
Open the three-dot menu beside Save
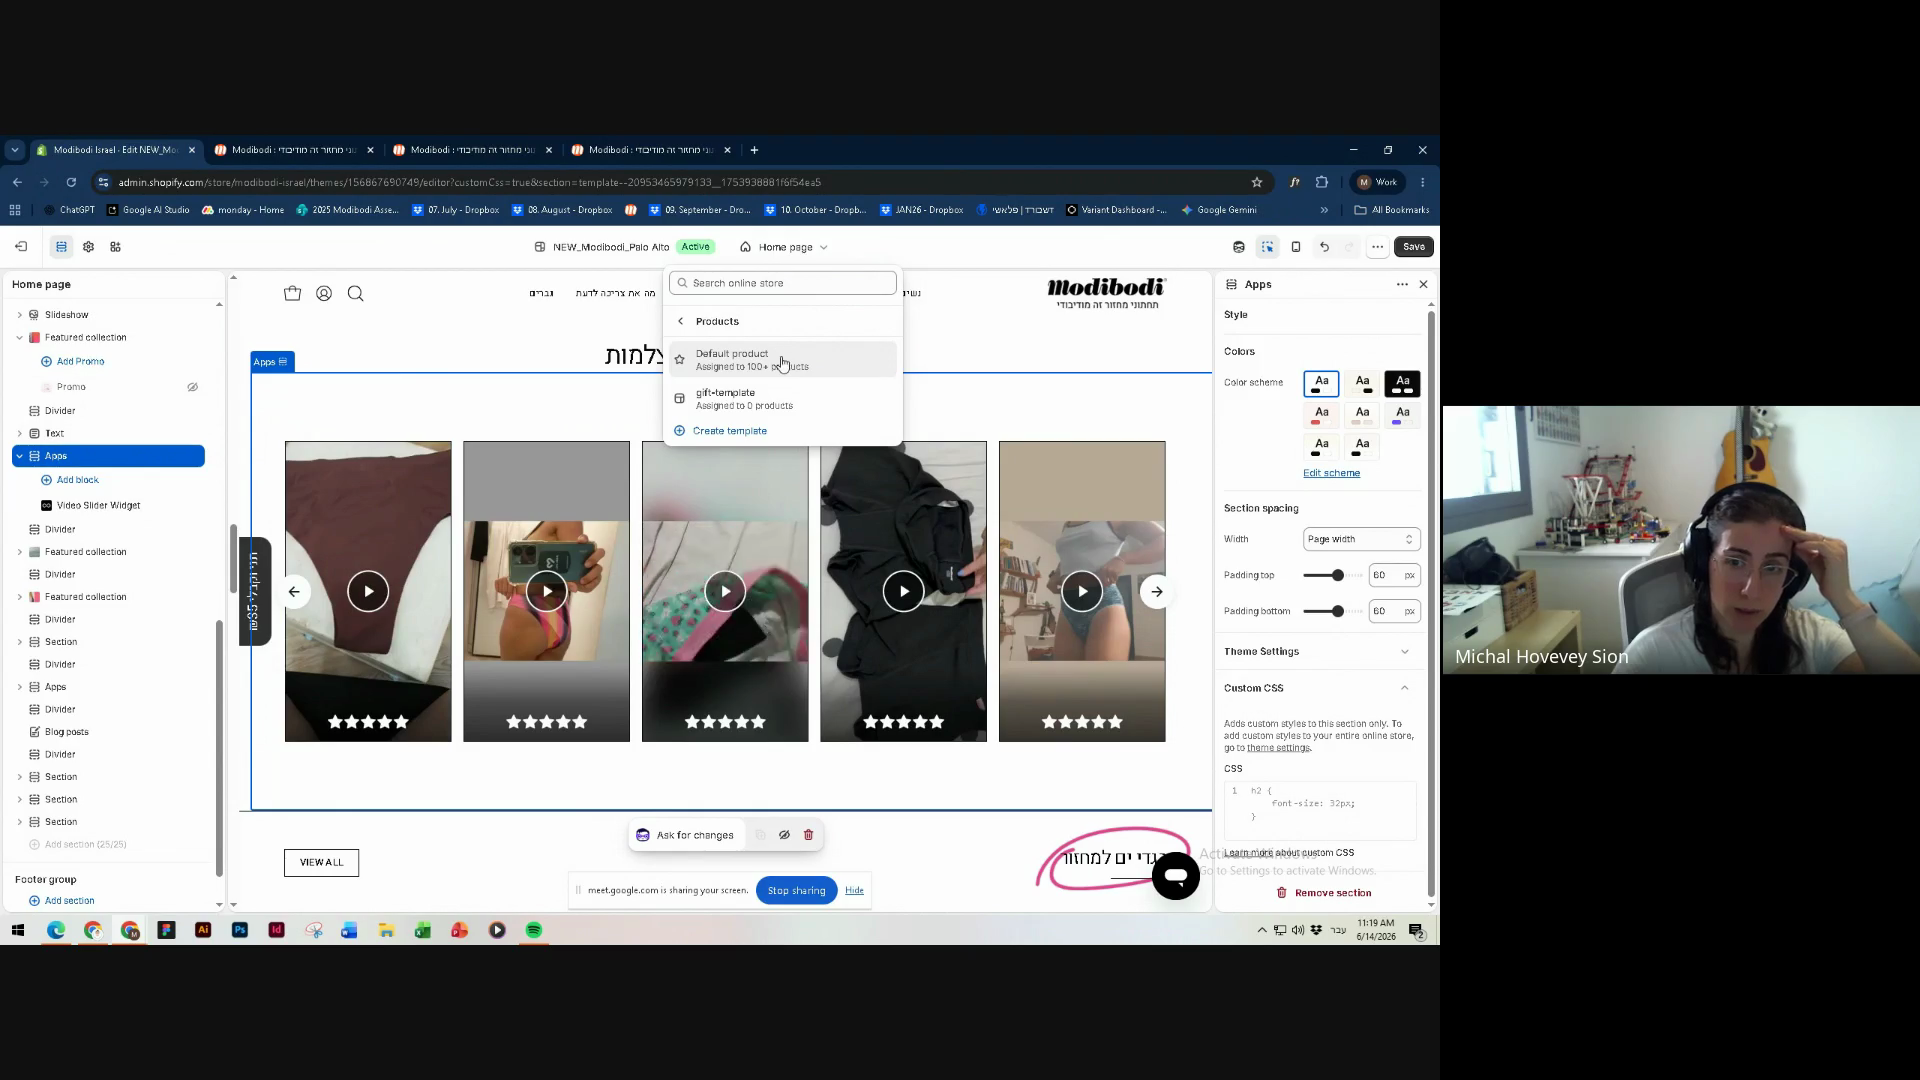point(1377,247)
